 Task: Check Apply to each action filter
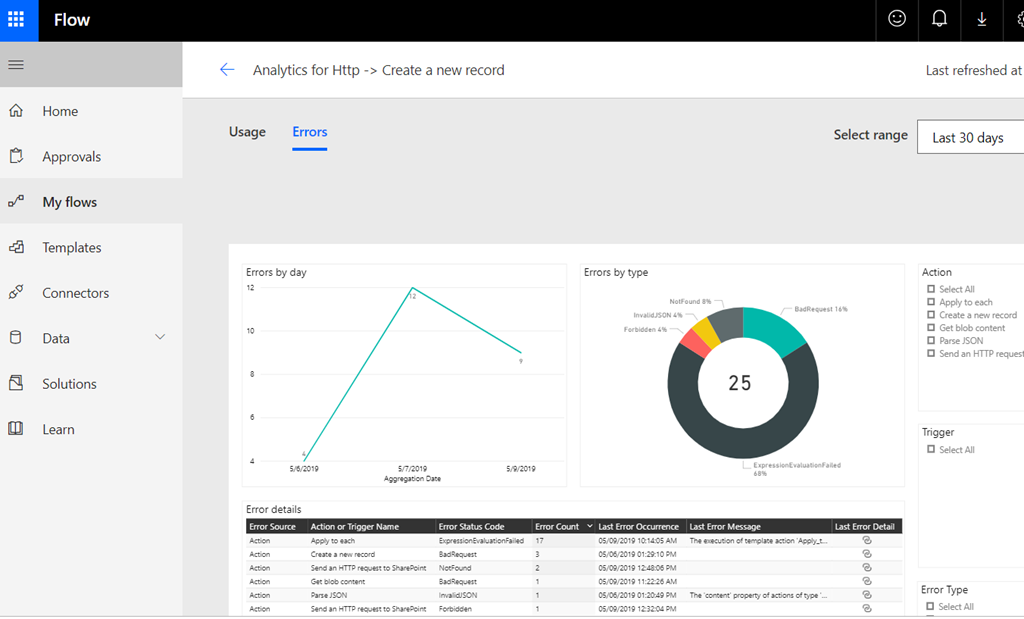(931, 302)
